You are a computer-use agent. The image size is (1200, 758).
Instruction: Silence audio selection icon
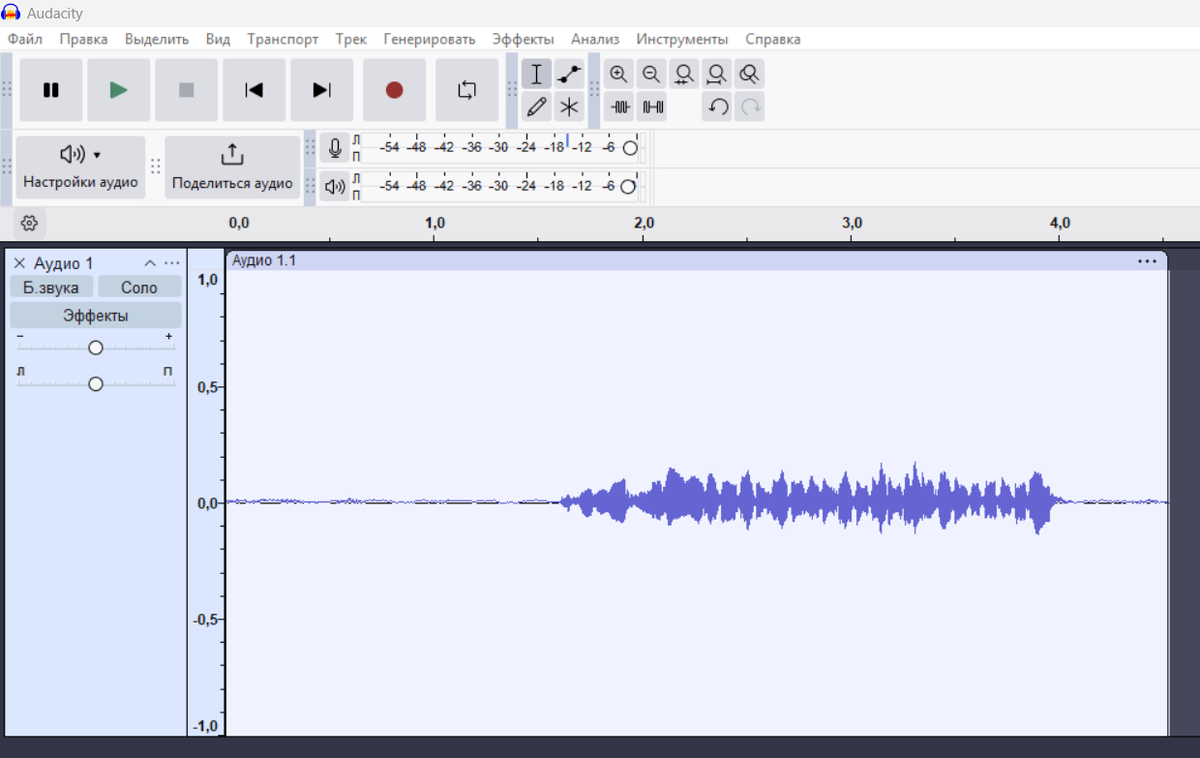click(x=653, y=106)
